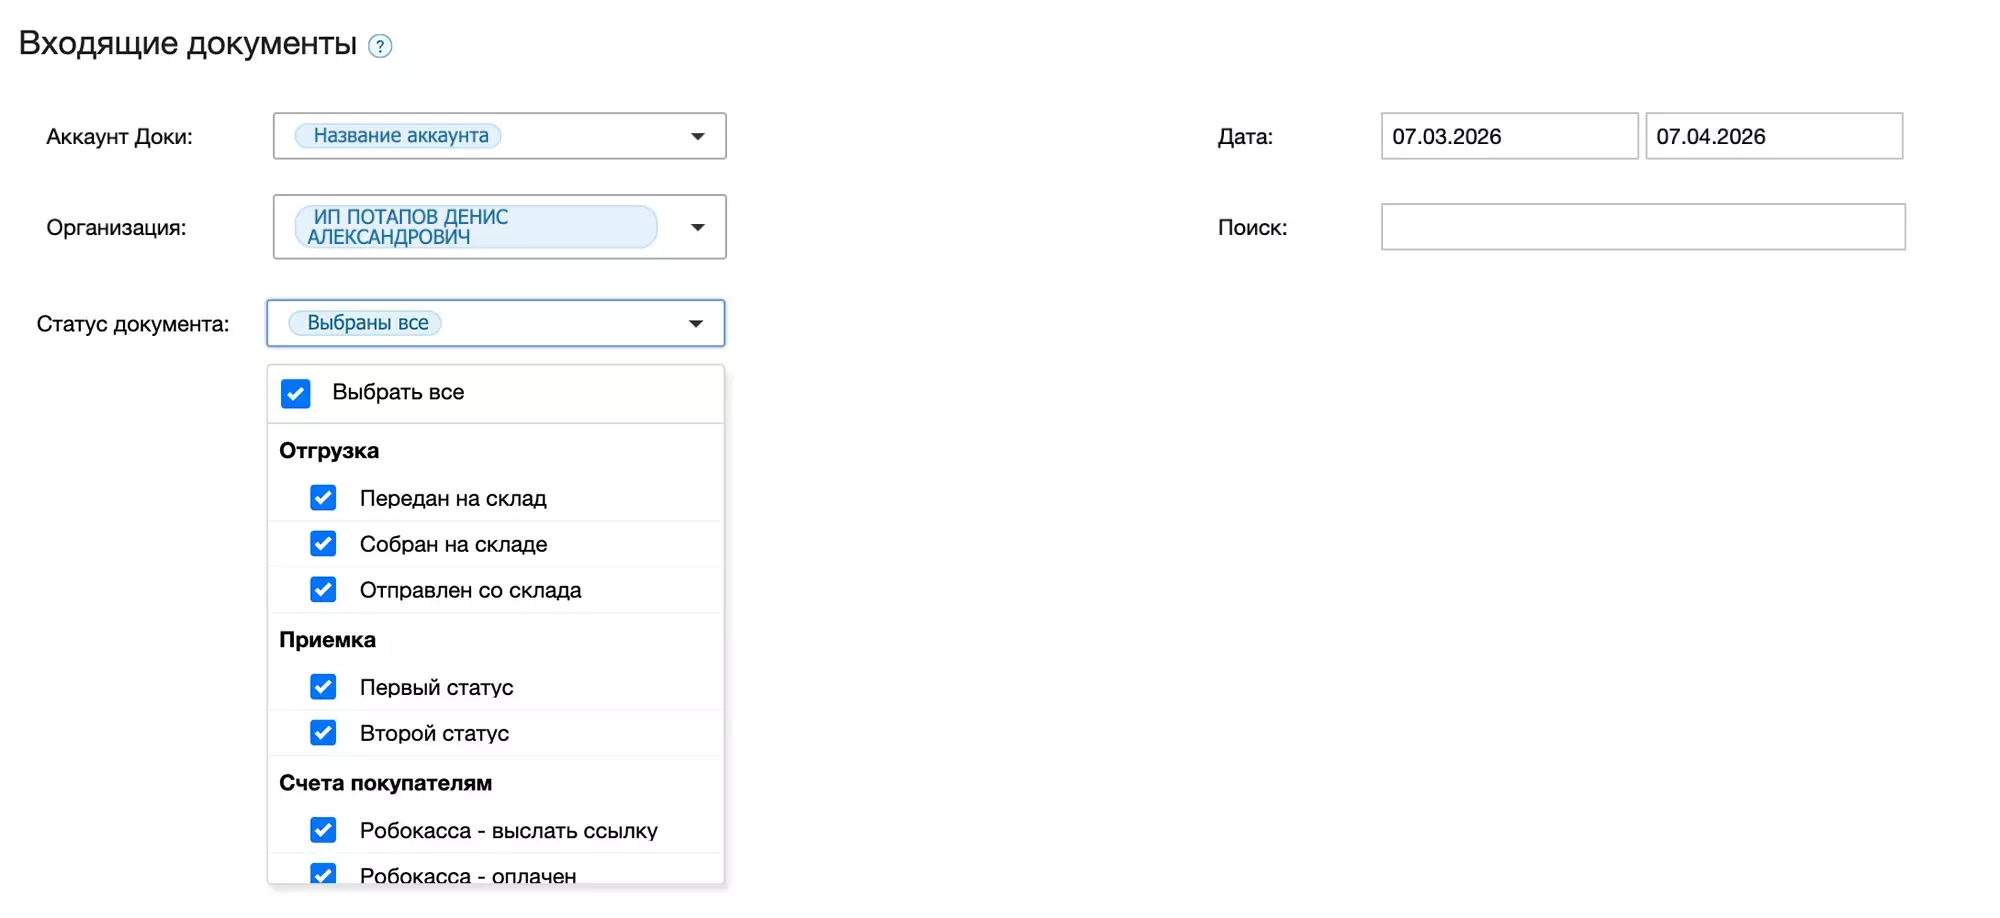Click the 'Выбраны все' status tag
This screenshot has width=2000, height=918.
[x=367, y=323]
